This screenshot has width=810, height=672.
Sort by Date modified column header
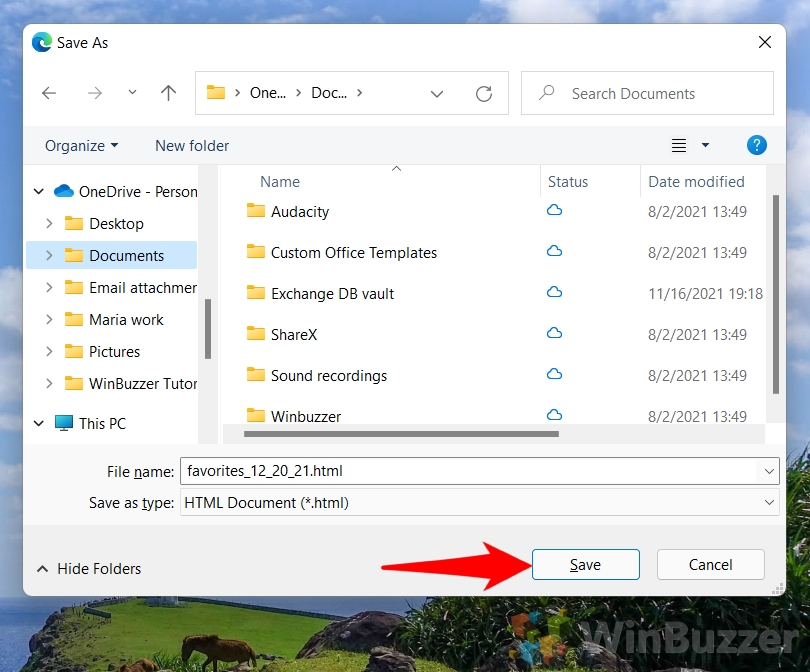(696, 182)
